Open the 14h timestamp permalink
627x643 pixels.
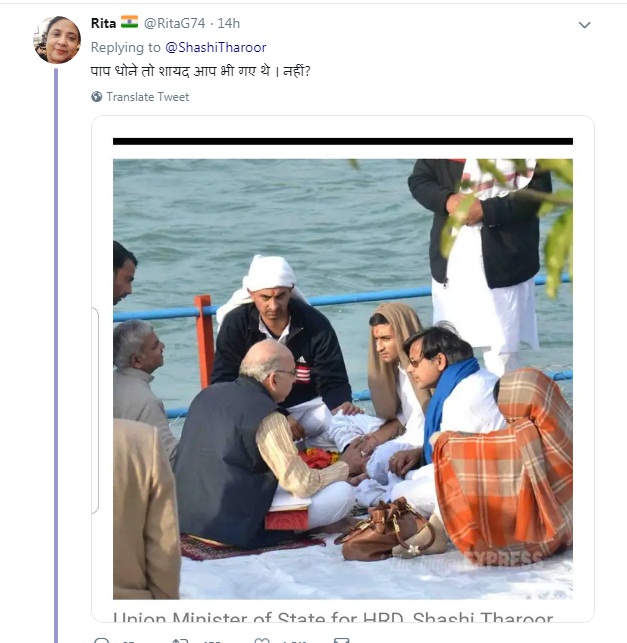coord(228,23)
